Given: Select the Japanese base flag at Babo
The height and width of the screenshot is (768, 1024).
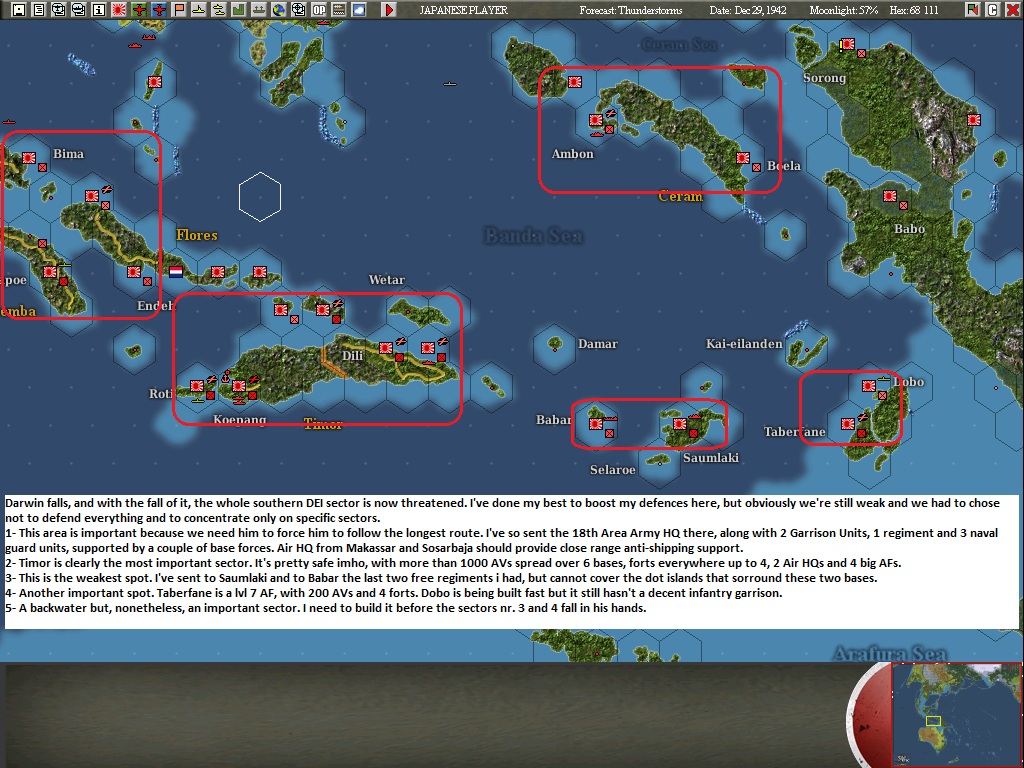Looking at the screenshot, I should pyautogui.click(x=889, y=196).
